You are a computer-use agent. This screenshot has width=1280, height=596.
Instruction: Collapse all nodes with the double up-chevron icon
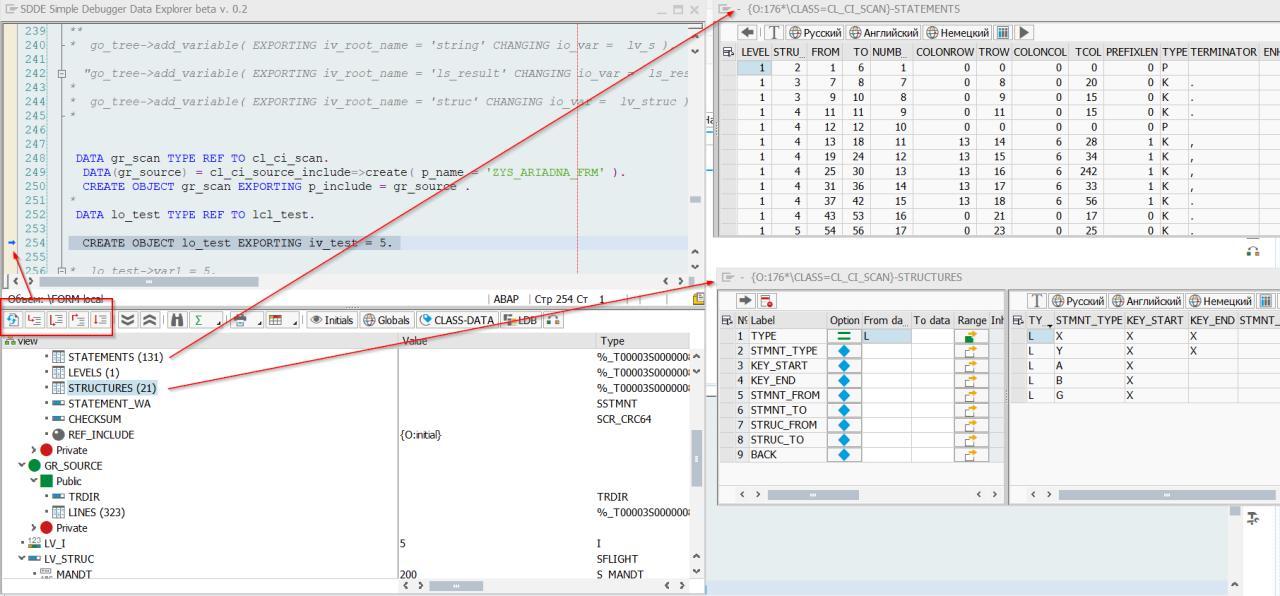[x=150, y=320]
